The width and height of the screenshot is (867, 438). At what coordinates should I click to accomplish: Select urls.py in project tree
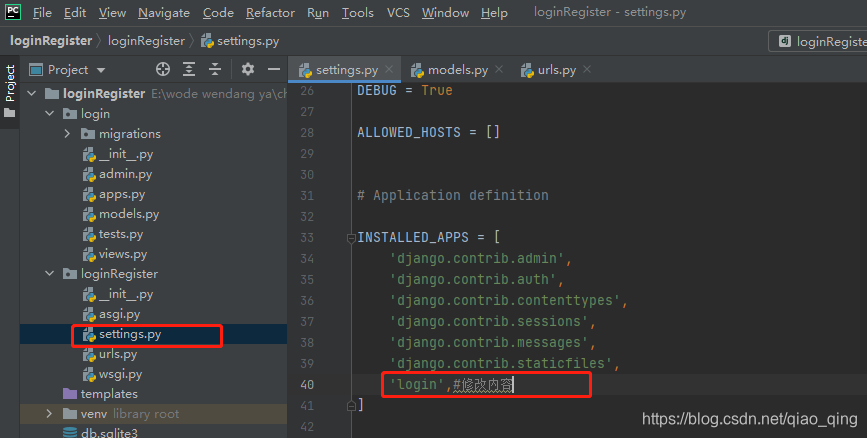tap(118, 354)
